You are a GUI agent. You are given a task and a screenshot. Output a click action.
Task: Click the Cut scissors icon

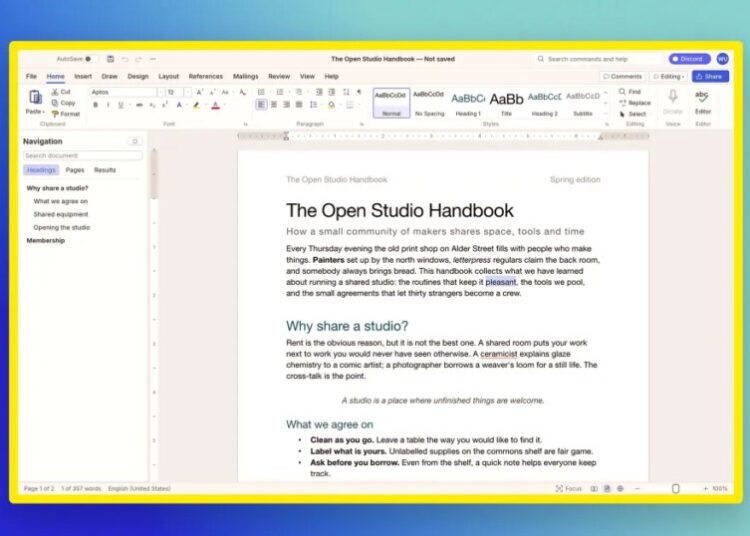click(x=55, y=92)
